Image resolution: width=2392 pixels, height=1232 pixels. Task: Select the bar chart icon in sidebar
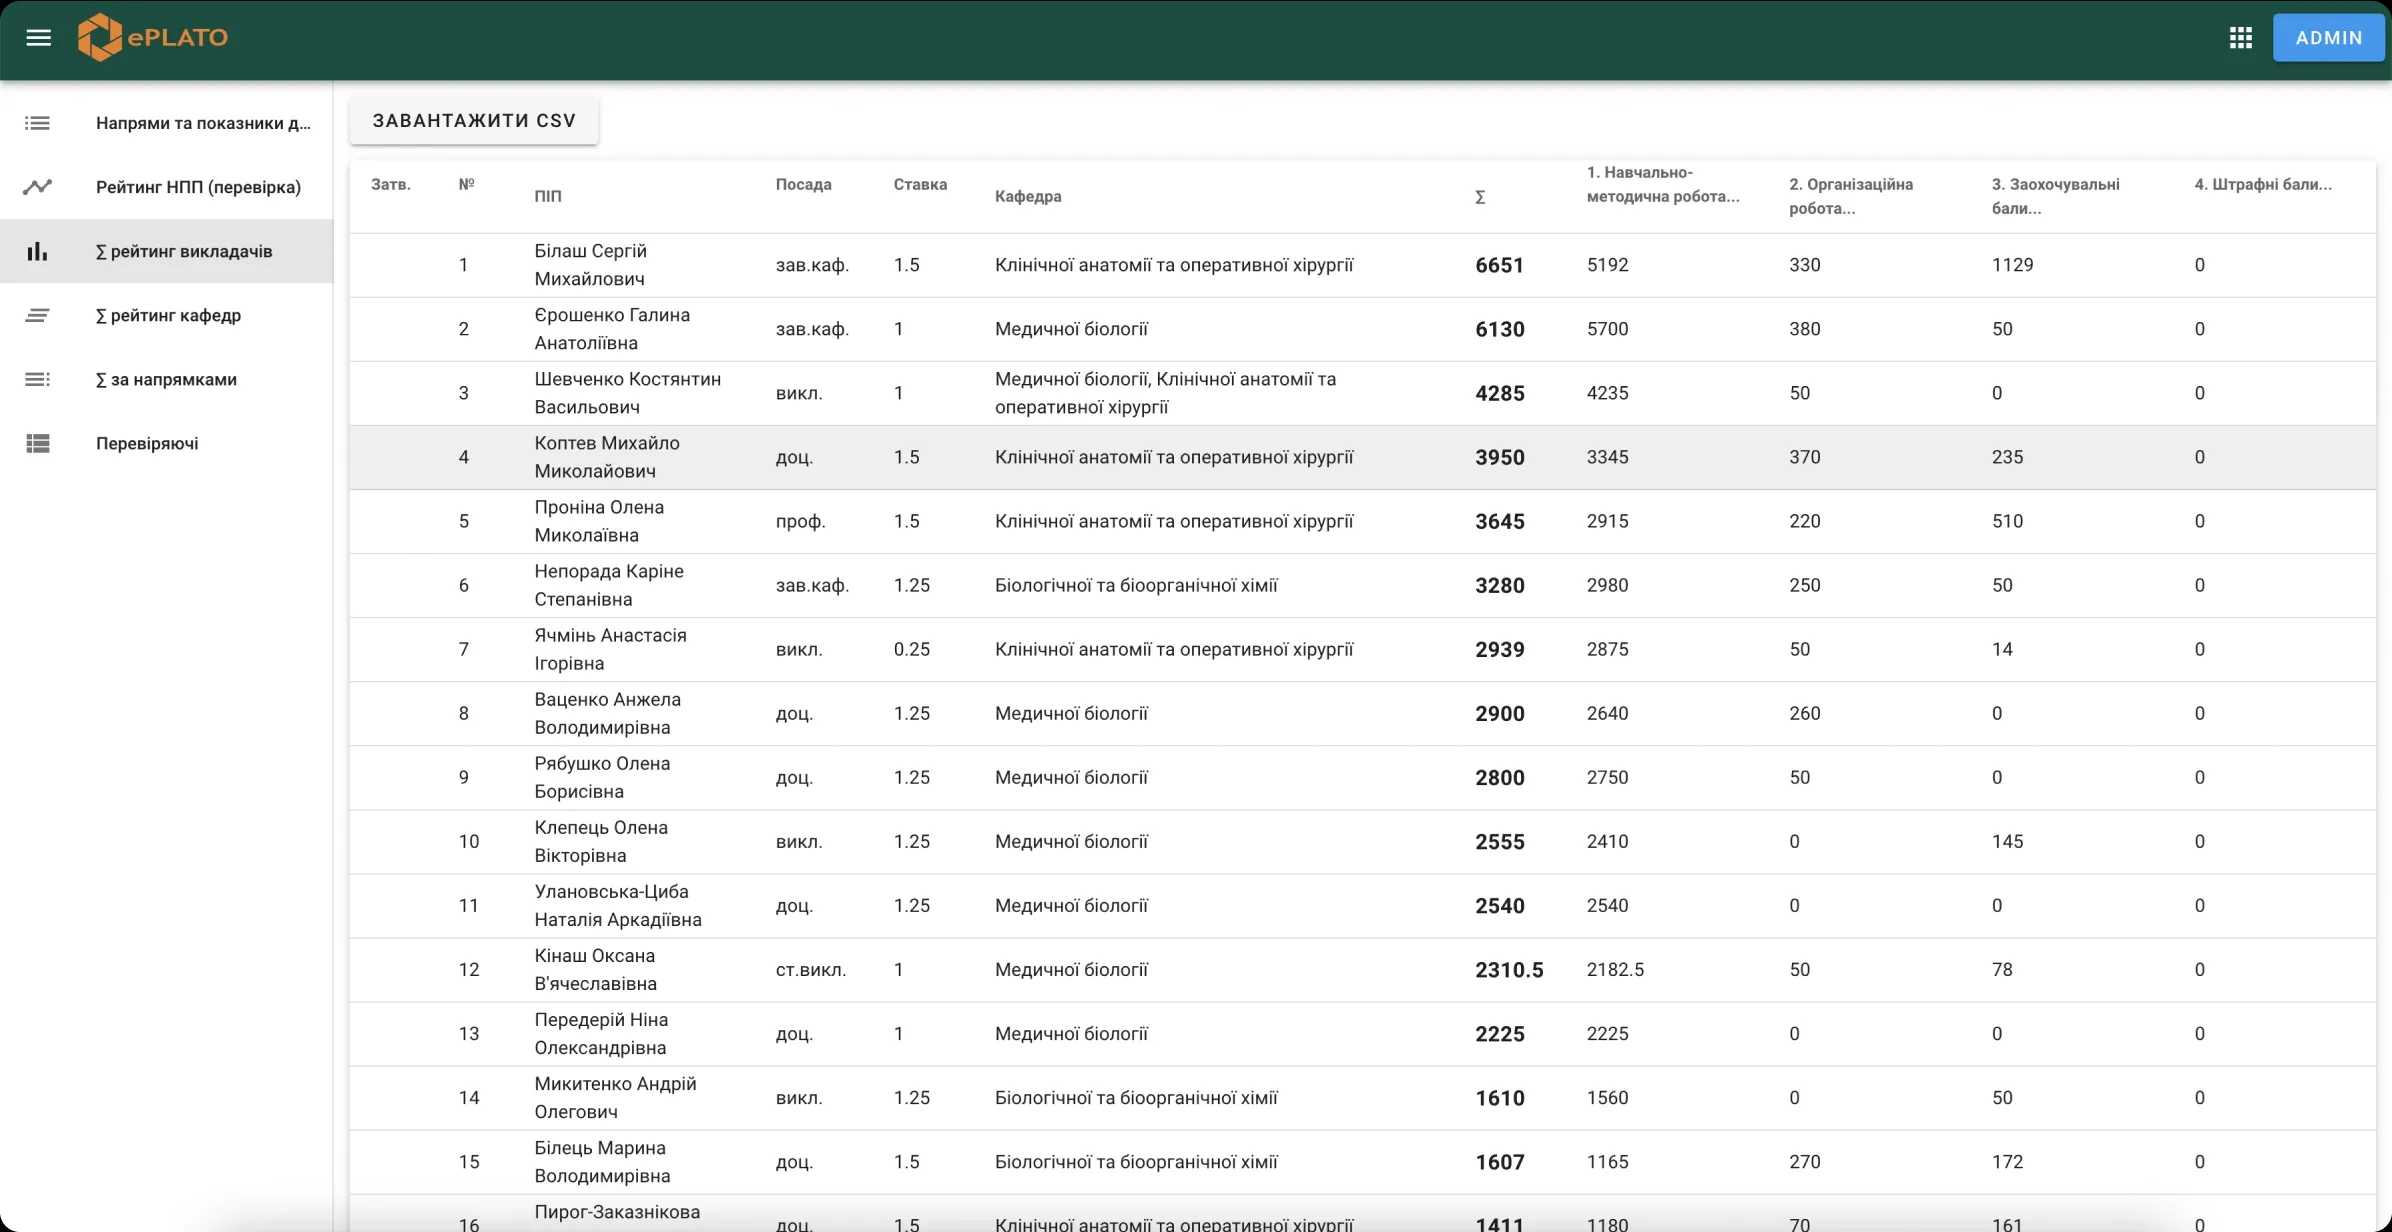(x=38, y=250)
